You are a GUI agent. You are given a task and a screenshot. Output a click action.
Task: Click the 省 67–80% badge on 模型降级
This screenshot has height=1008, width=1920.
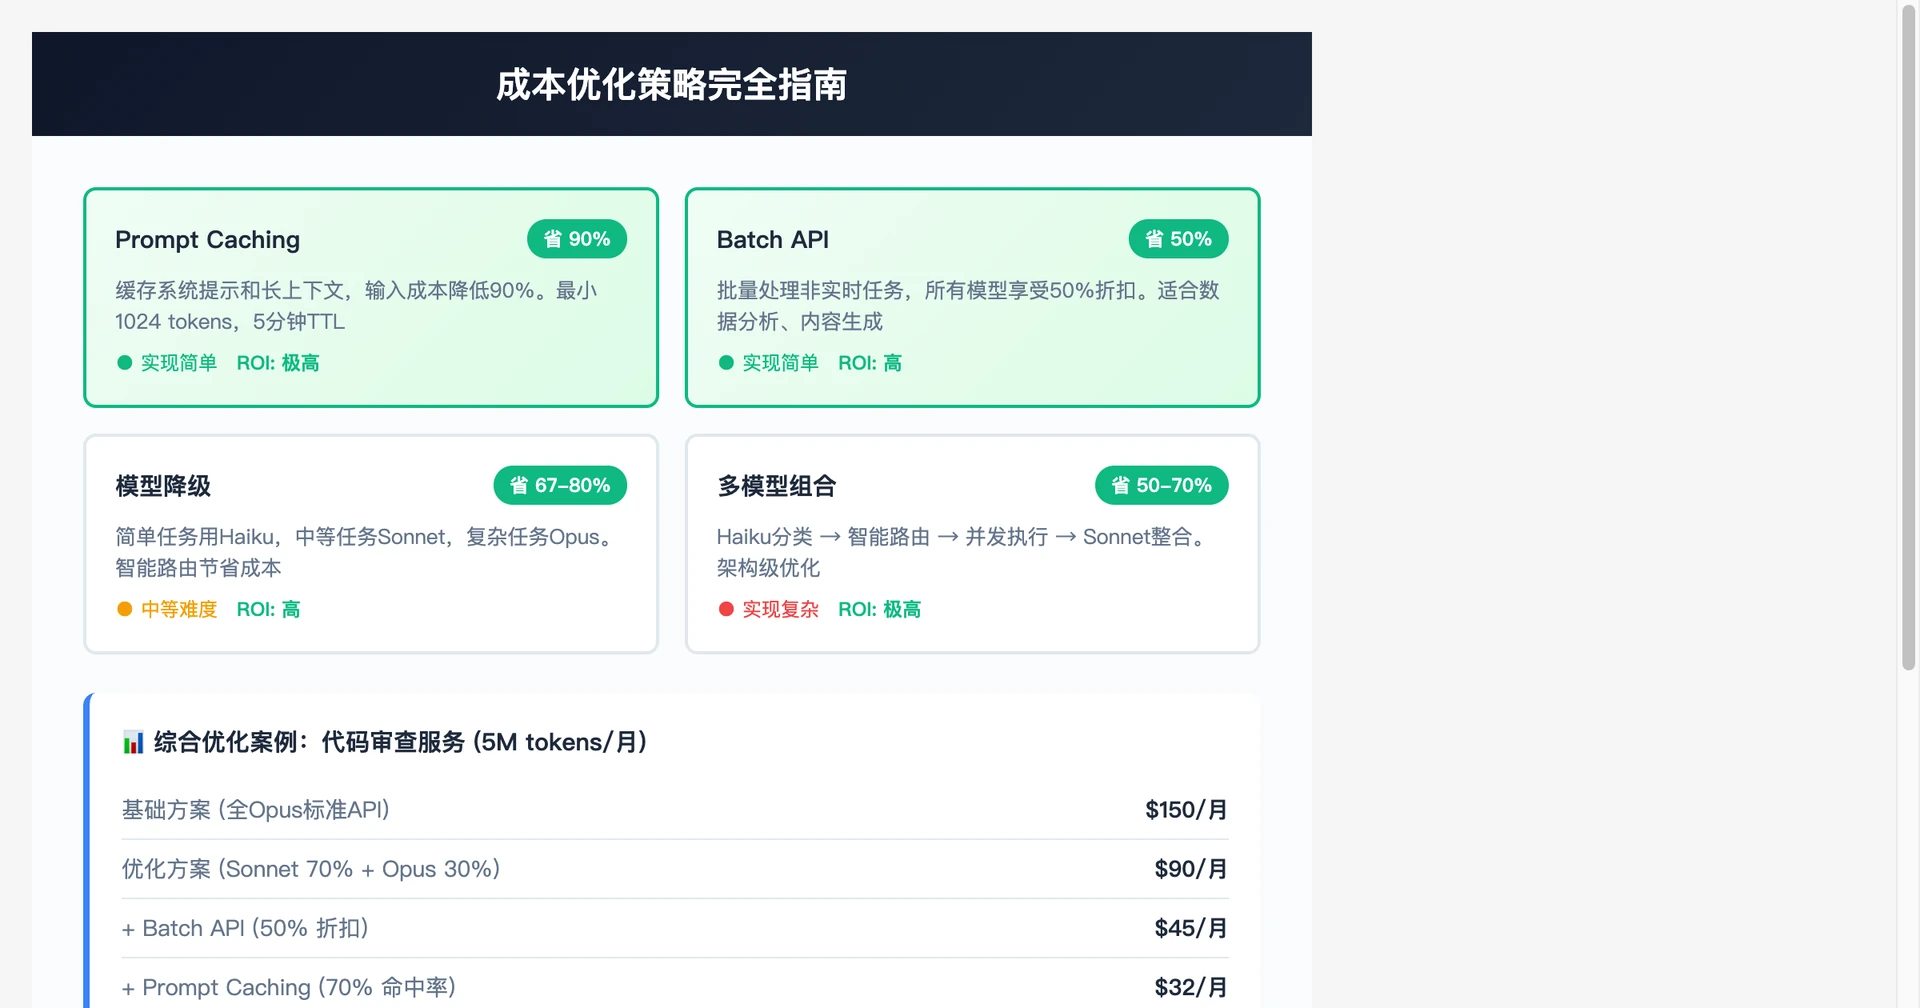pos(560,485)
